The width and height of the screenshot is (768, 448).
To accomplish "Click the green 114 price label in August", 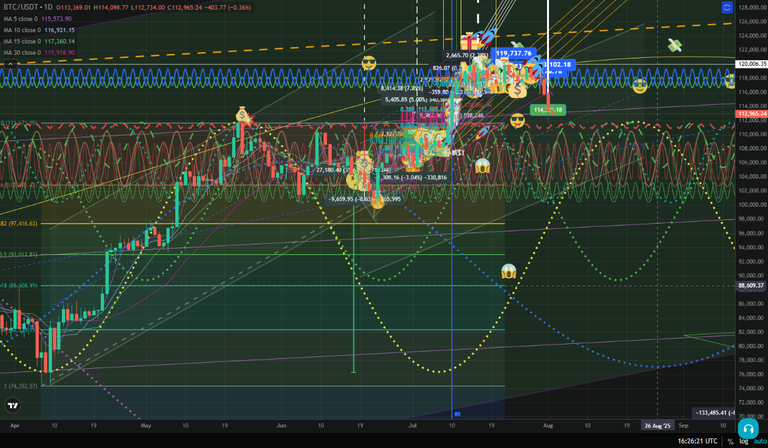I will tap(548, 110).
